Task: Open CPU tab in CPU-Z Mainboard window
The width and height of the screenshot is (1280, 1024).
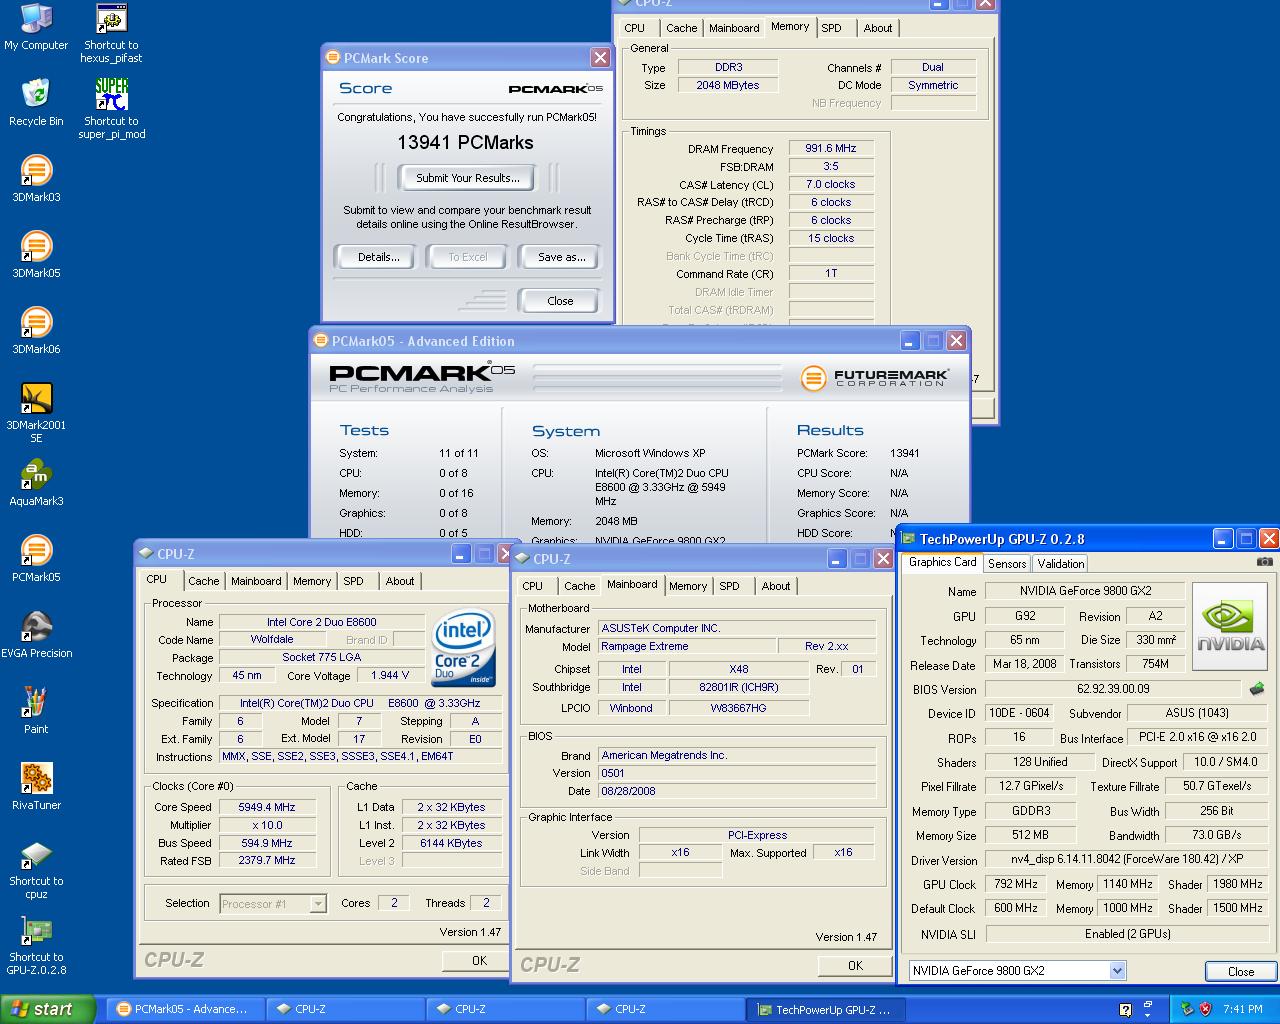Action: (533, 586)
